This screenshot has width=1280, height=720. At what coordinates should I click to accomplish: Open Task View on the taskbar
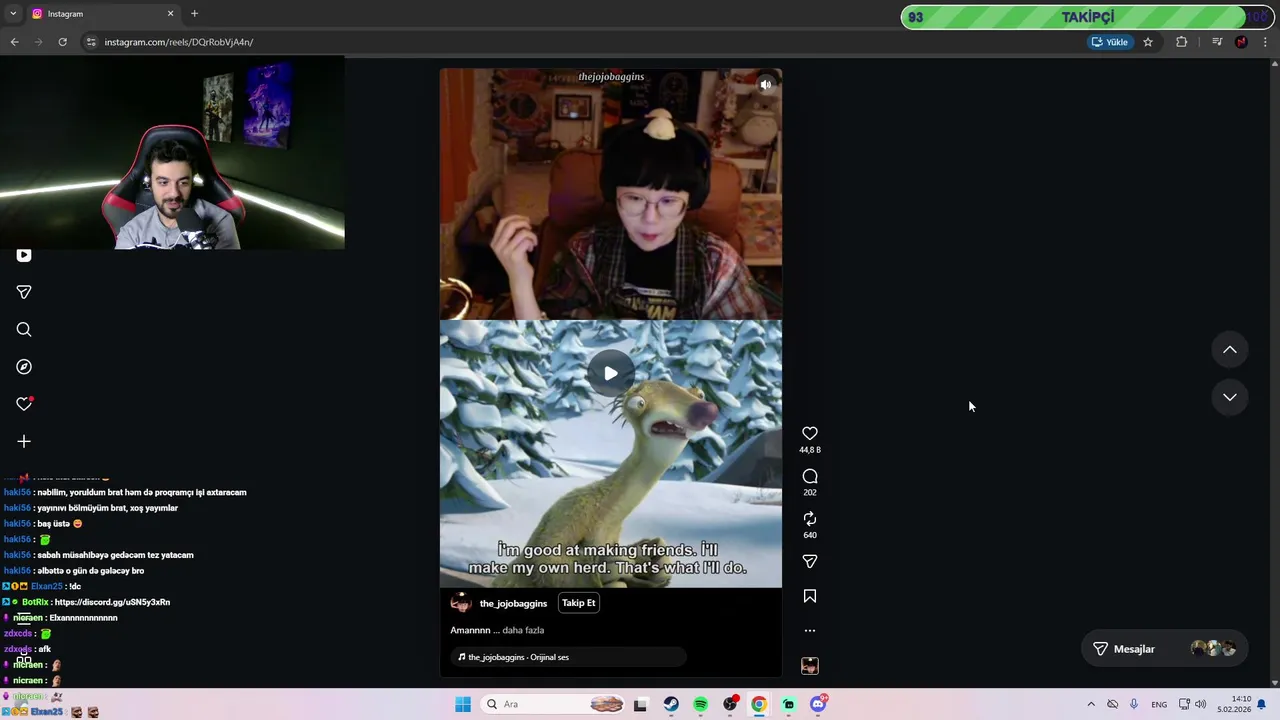tap(640, 704)
